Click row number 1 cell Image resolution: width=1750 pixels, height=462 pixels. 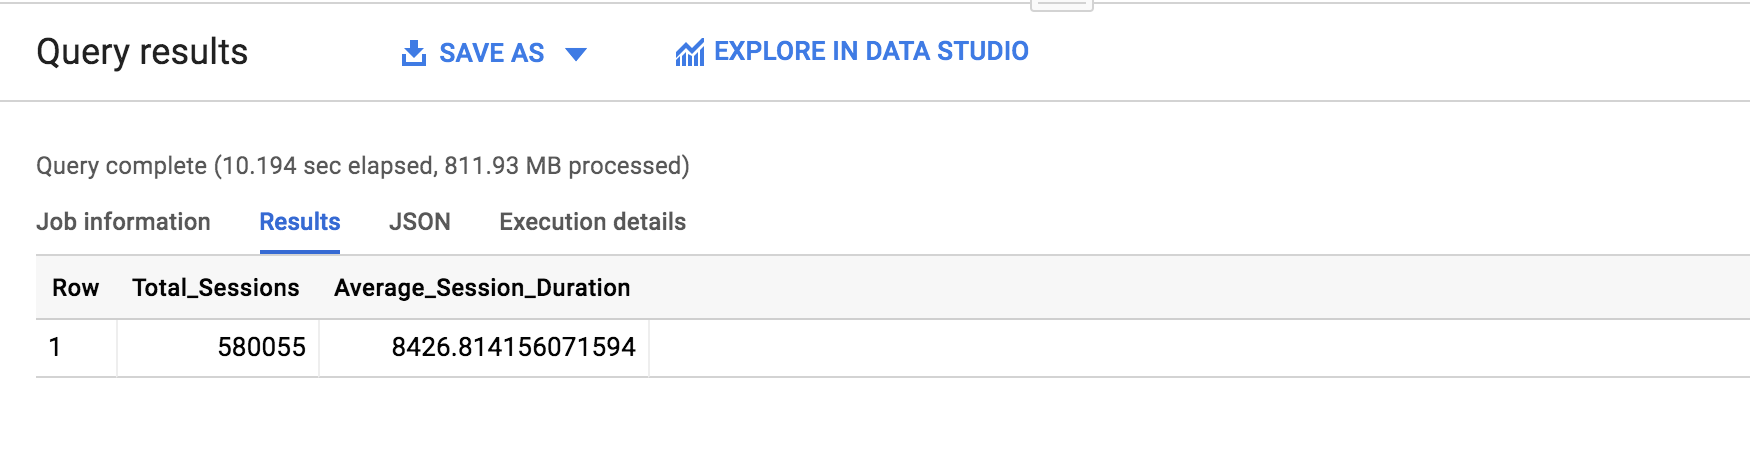click(x=76, y=347)
